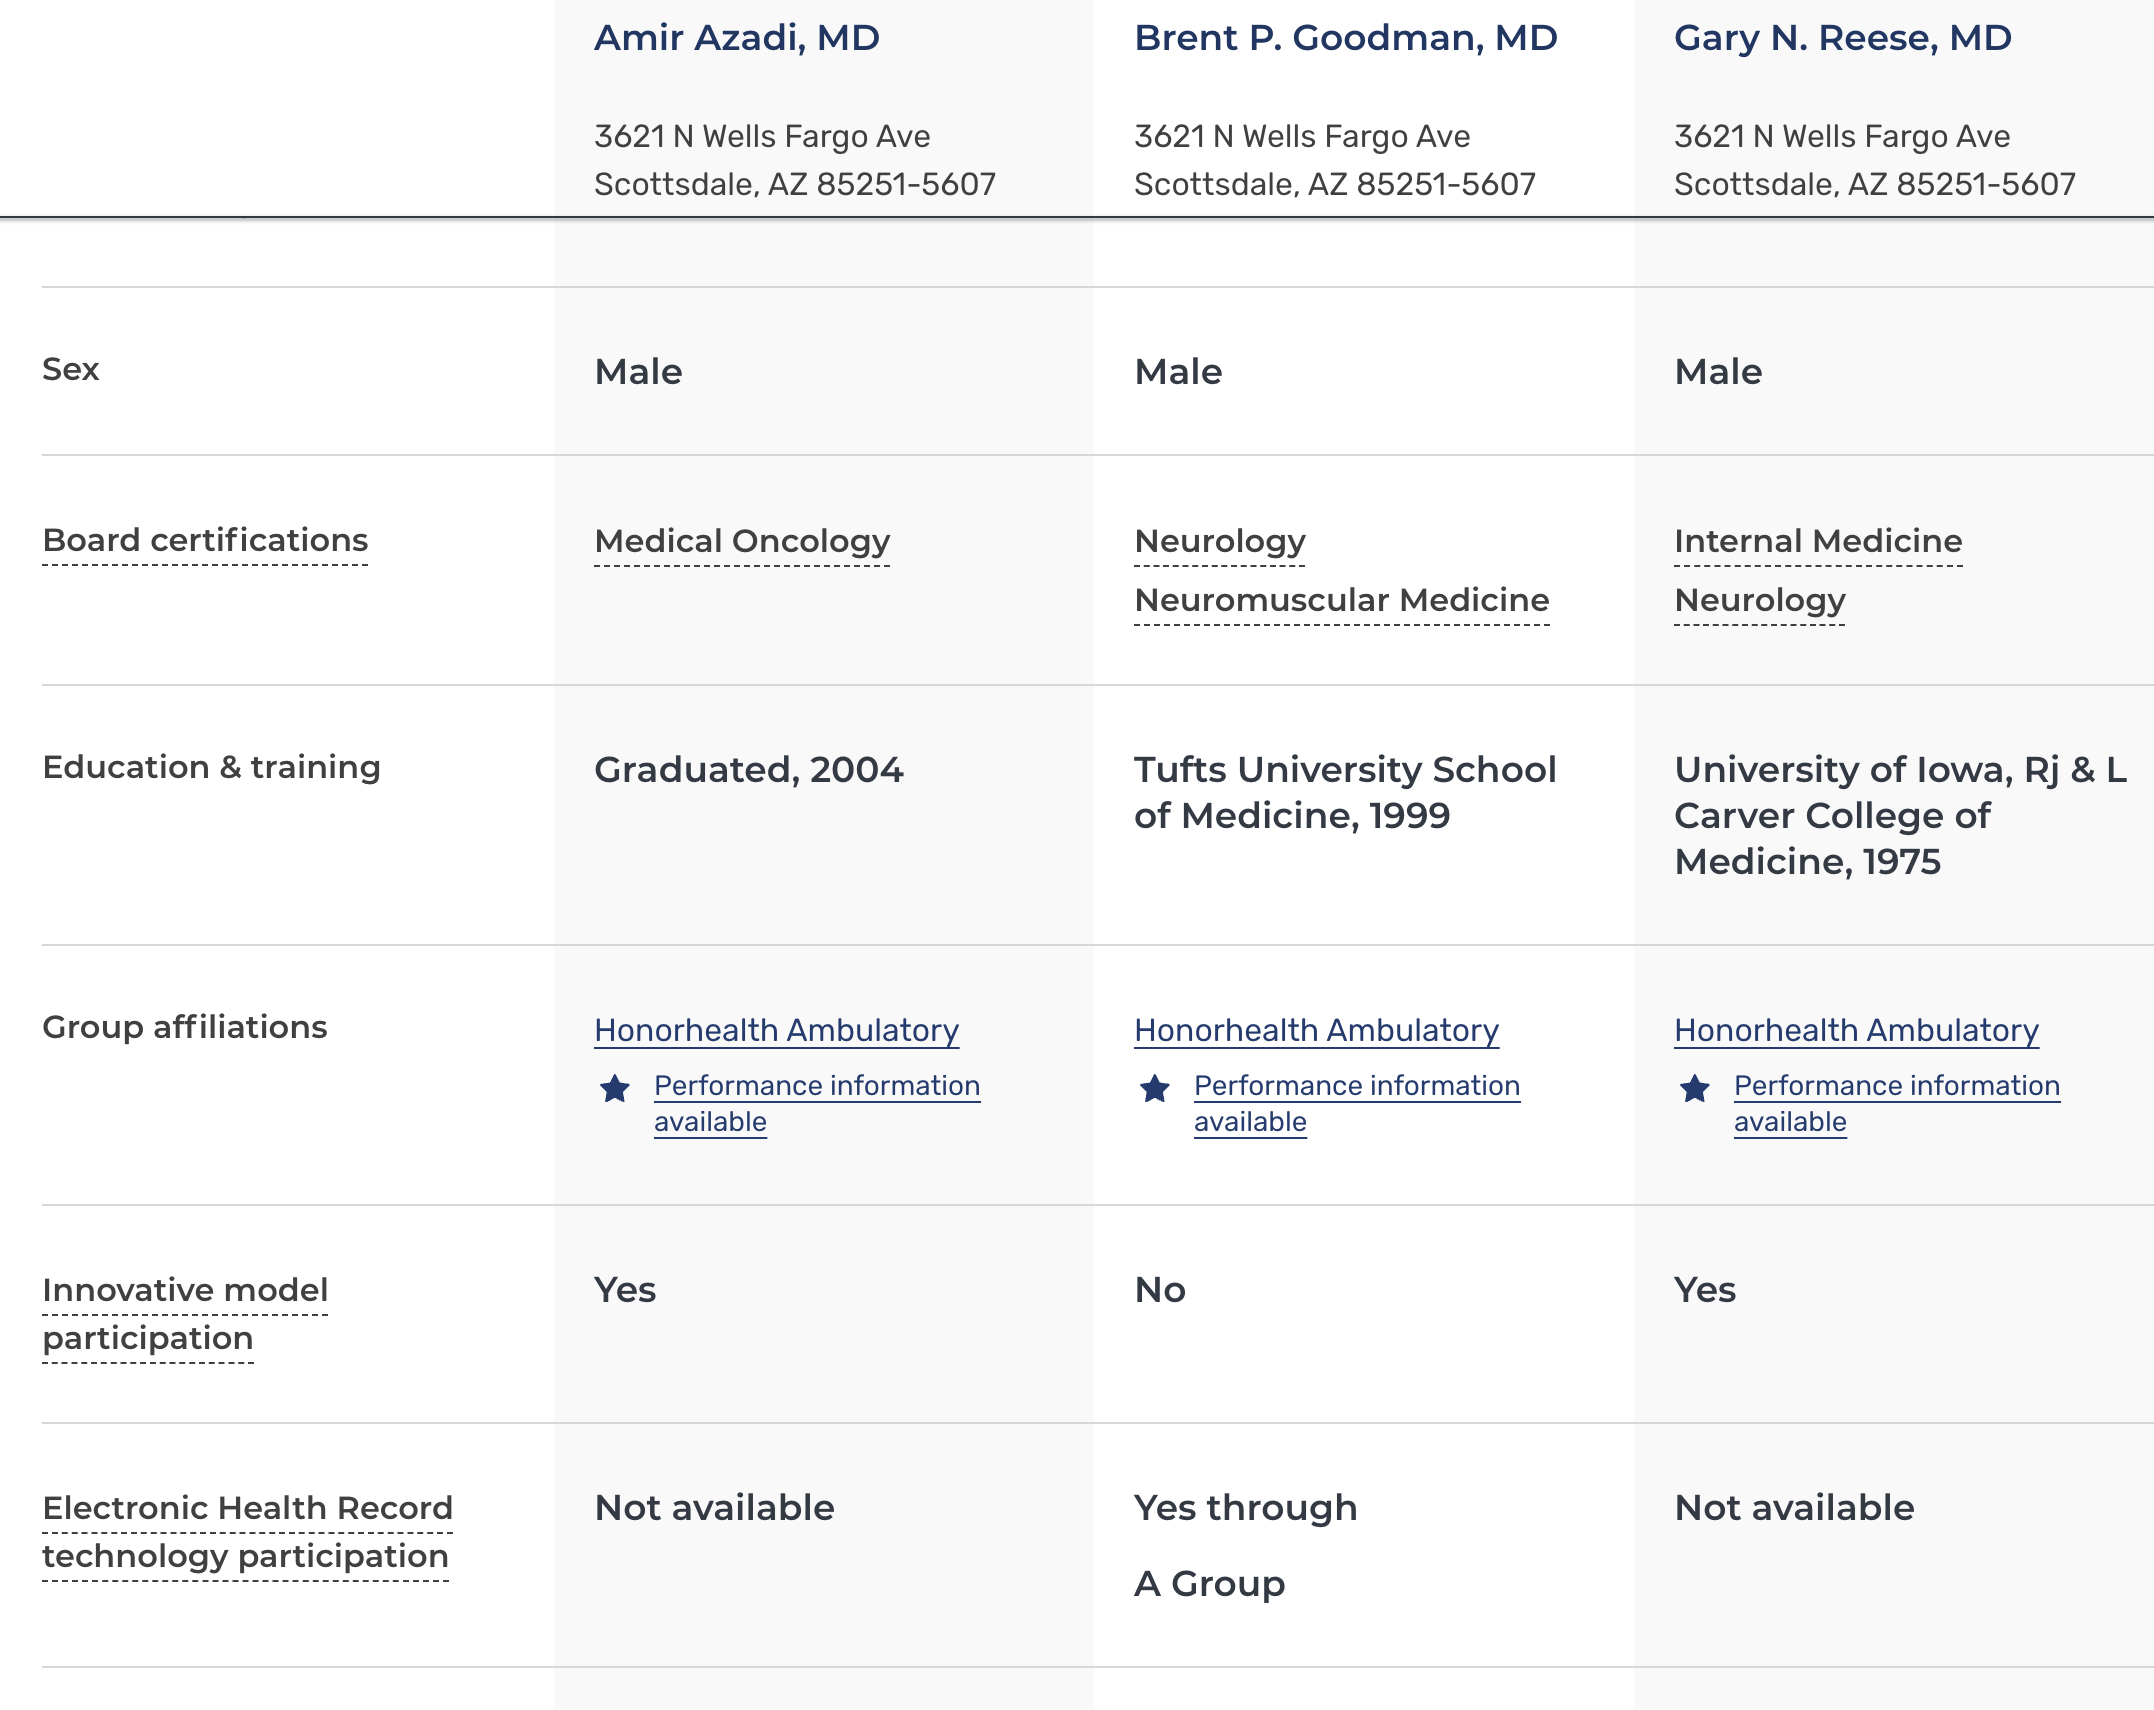The height and width of the screenshot is (1710, 2154).
Task: Open Gary N. Reese, MD profile
Action: coord(1843,38)
